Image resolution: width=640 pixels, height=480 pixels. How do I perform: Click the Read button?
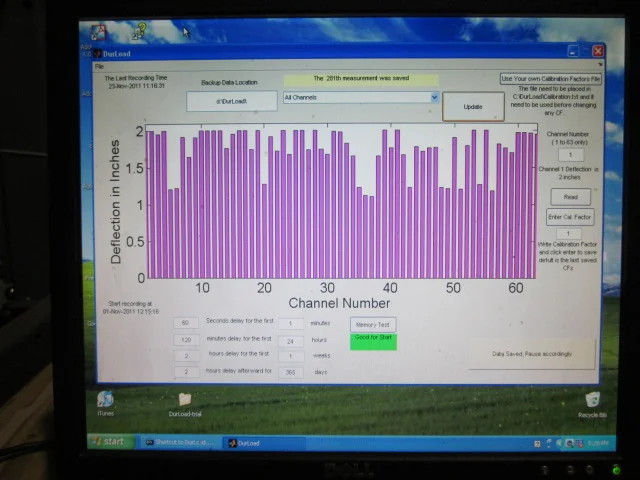click(571, 197)
